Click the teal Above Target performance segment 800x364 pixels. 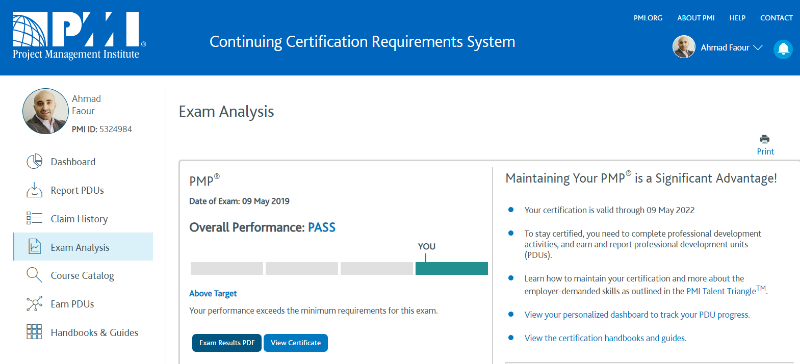click(452, 269)
